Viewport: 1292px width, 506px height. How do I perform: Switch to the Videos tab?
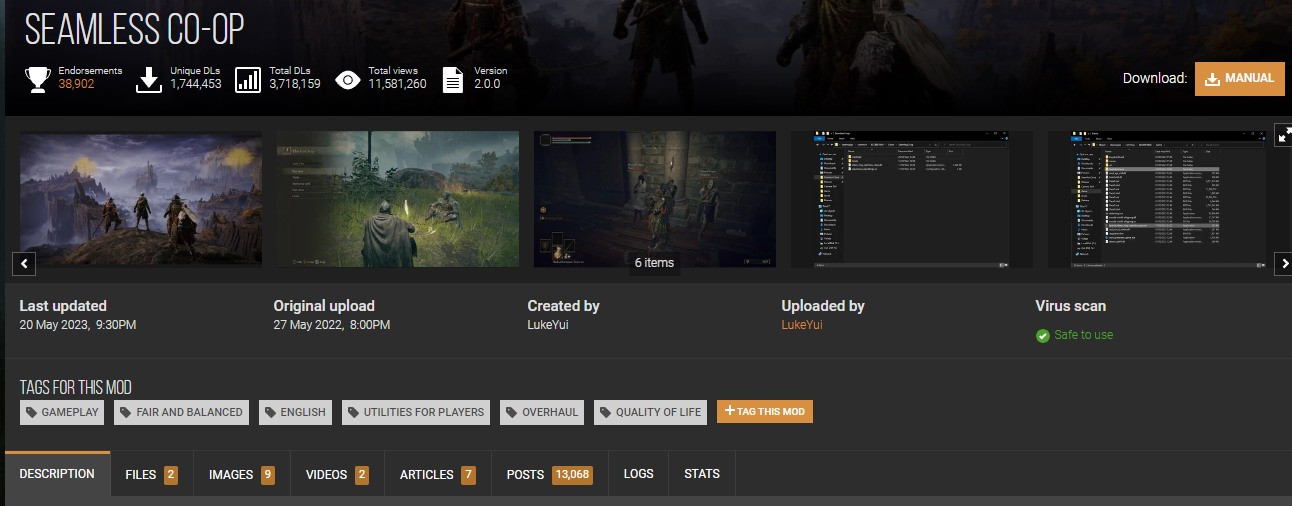[x=337, y=474]
